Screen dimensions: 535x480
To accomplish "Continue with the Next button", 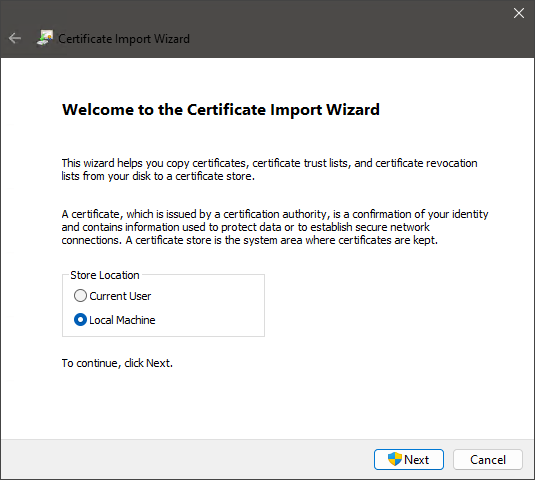I will (409, 460).
